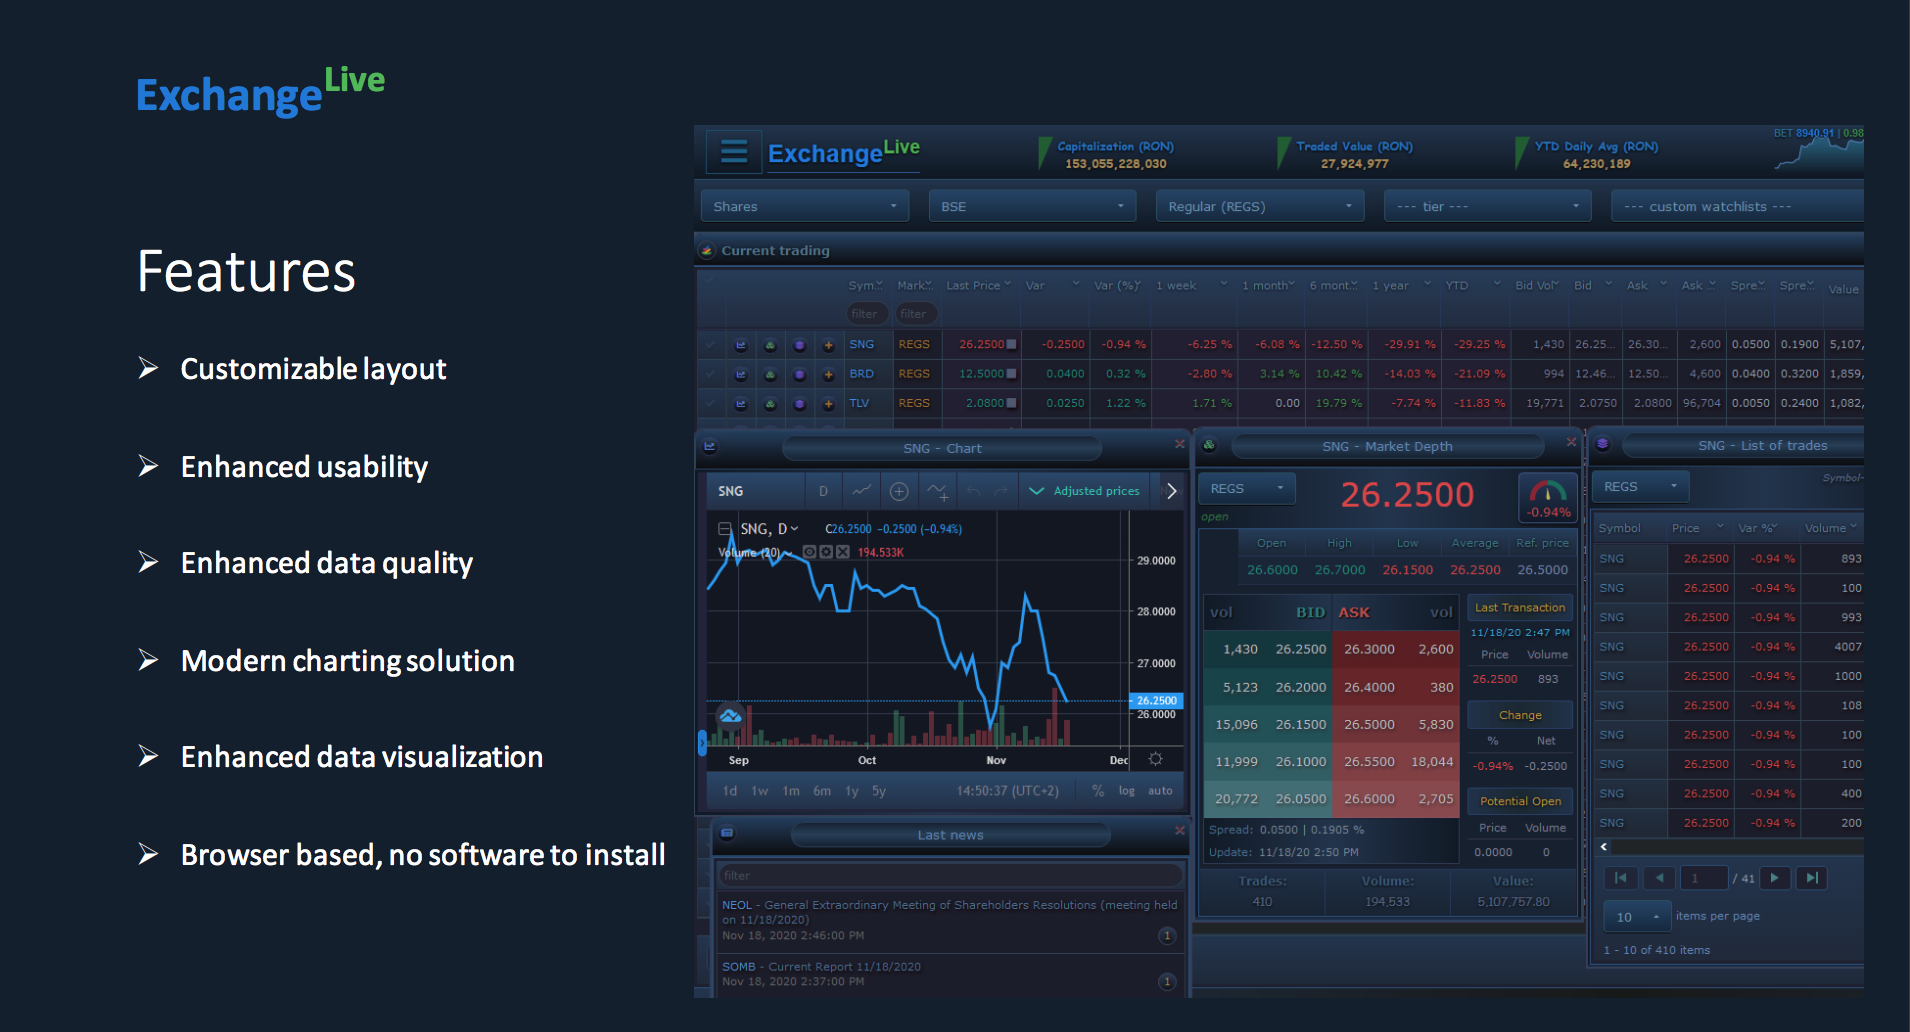
Task: Select the 1y chart range
Action: (x=852, y=791)
